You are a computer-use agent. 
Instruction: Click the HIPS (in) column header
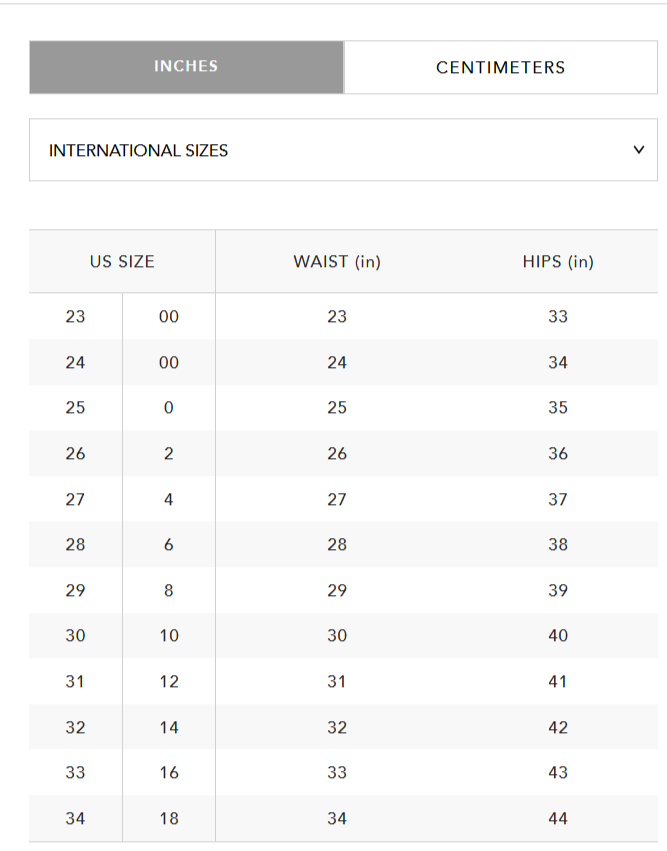pyautogui.click(x=557, y=262)
